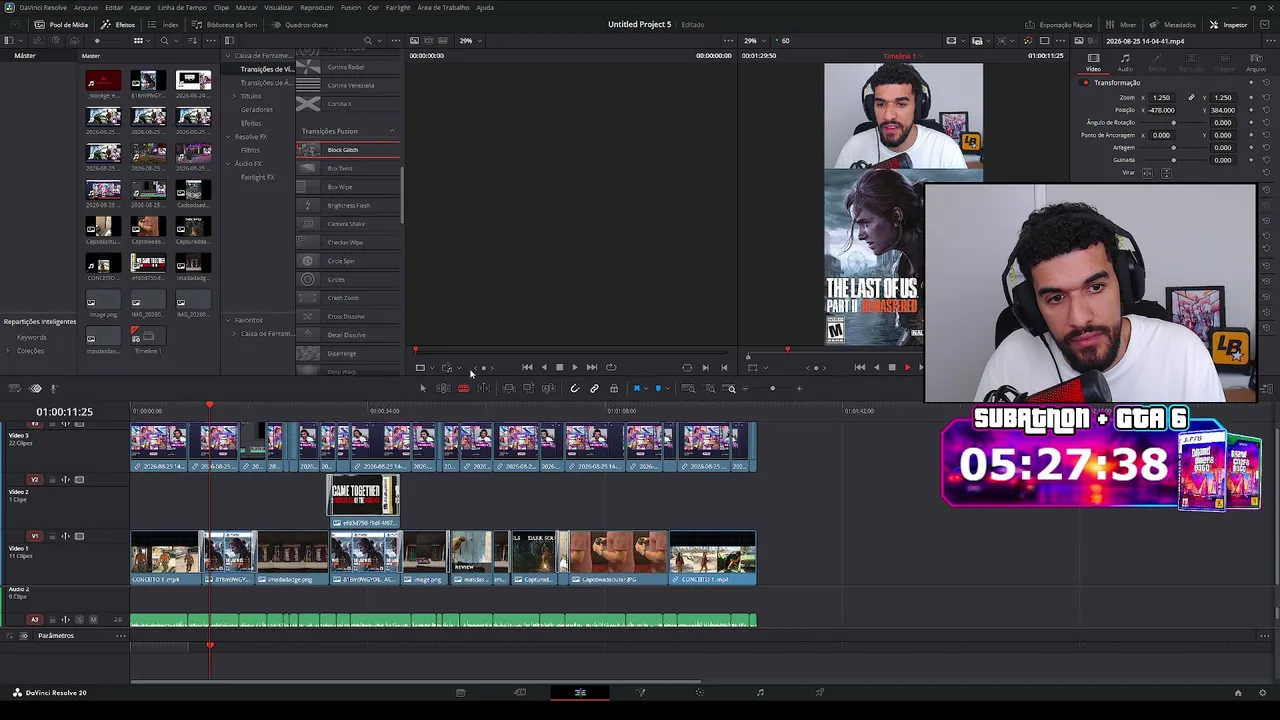Collapse the Transições Fusion section
The height and width of the screenshot is (720, 1280).
392,131
